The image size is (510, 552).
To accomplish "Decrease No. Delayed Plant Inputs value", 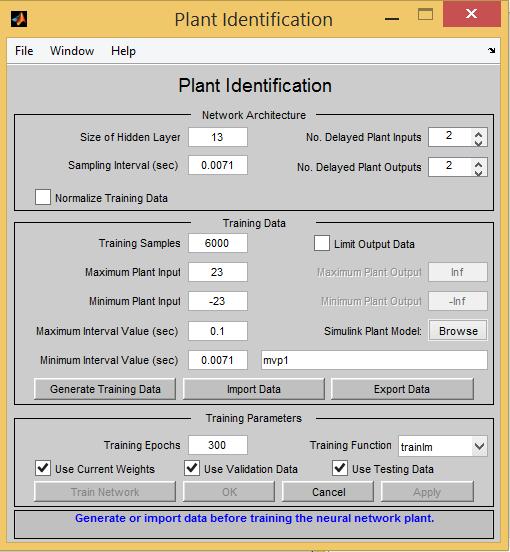I will pos(478,142).
